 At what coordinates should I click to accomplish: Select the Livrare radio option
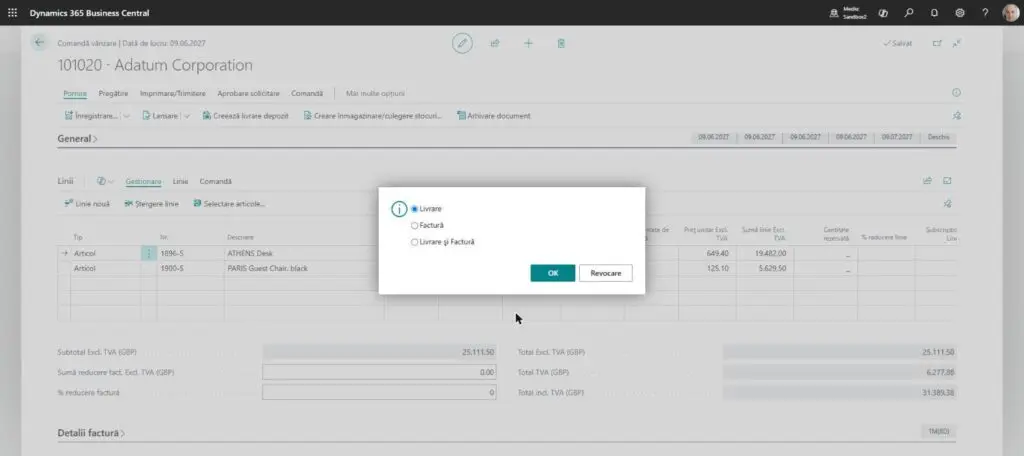414,208
